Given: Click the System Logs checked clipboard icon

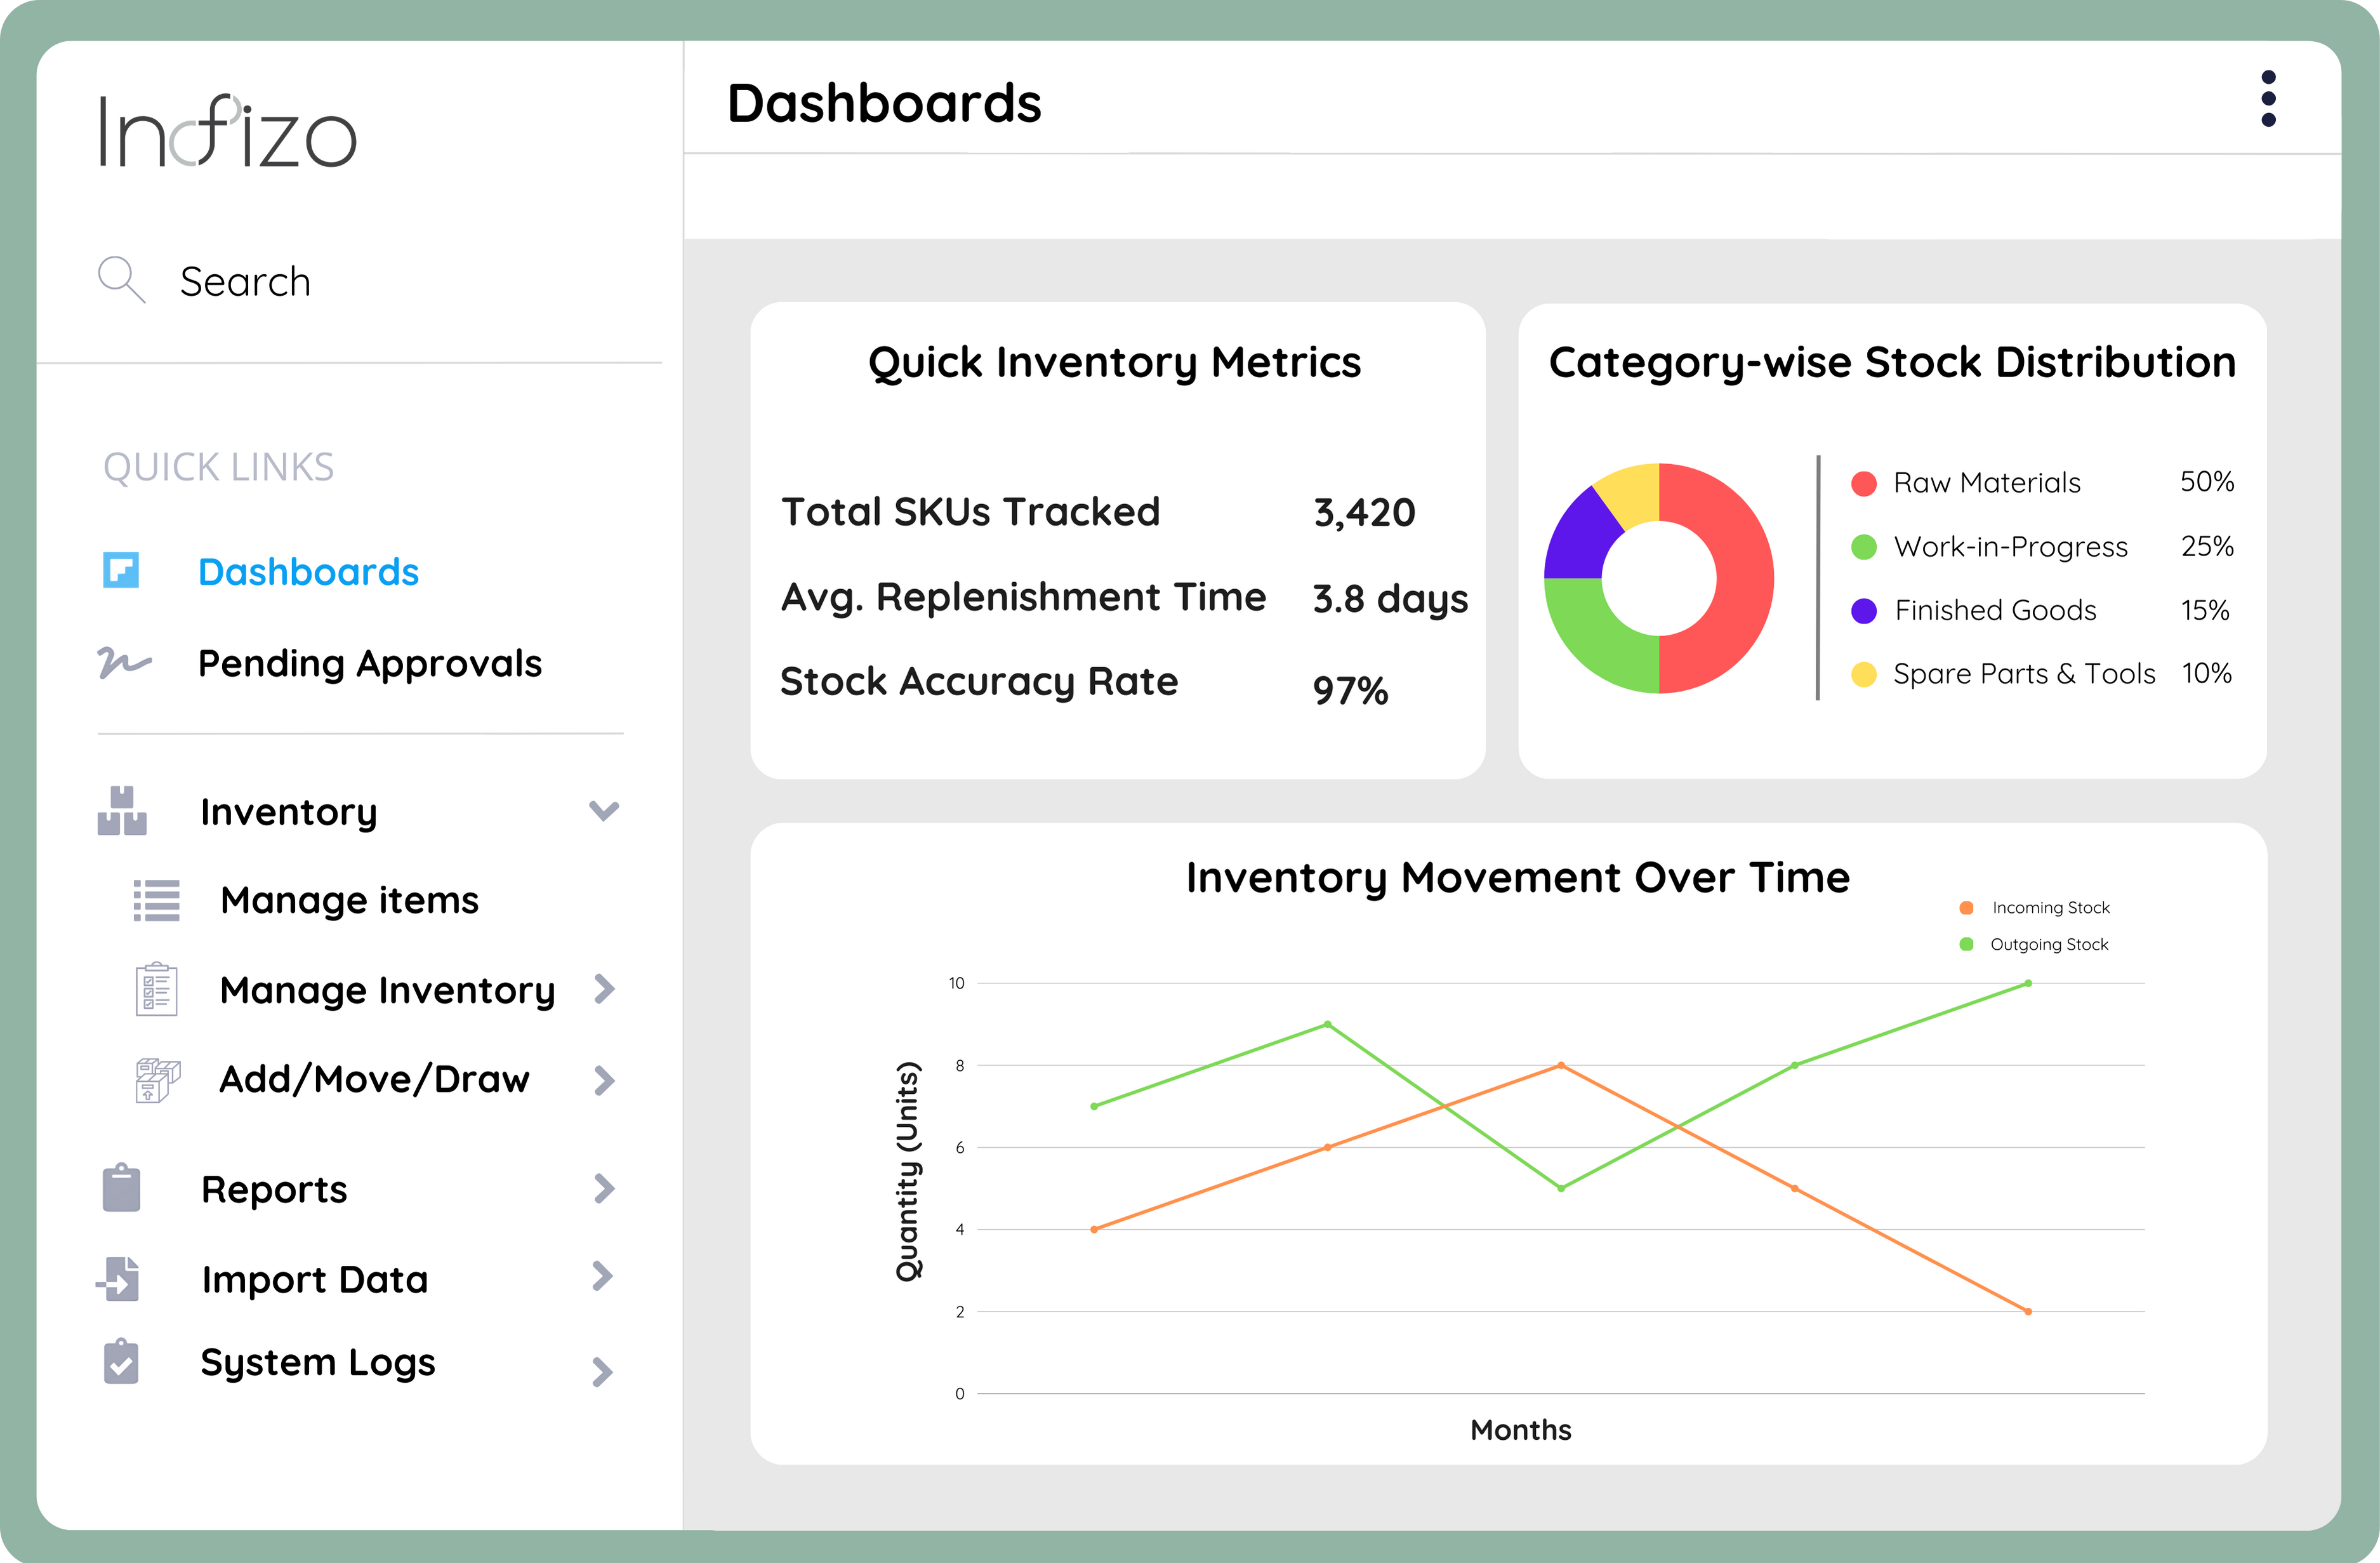Looking at the screenshot, I should click(x=121, y=1362).
